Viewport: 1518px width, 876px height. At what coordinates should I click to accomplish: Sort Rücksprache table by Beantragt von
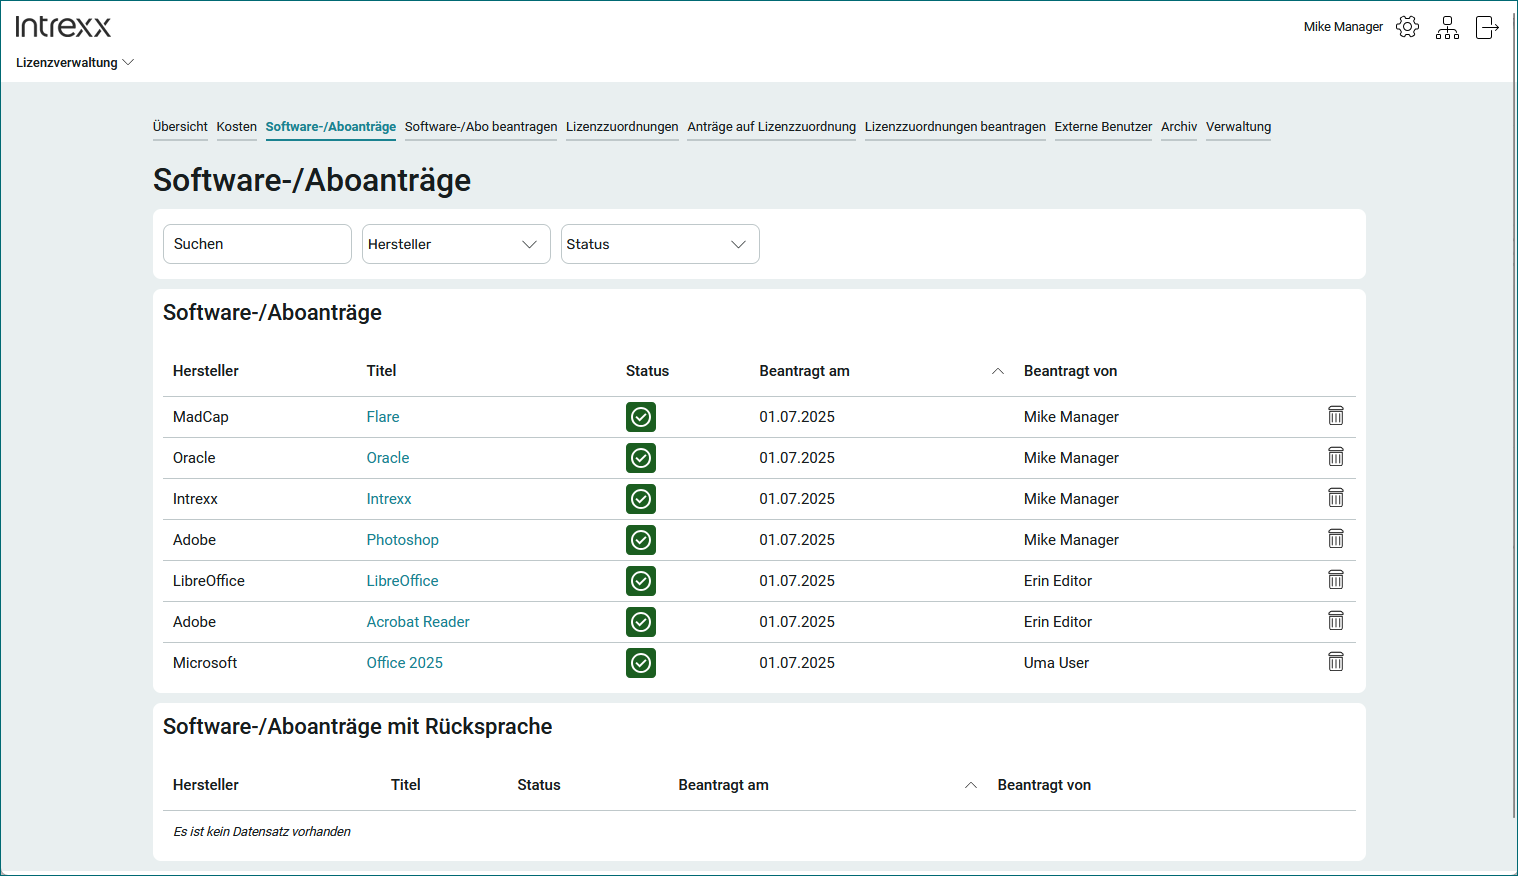(1044, 785)
